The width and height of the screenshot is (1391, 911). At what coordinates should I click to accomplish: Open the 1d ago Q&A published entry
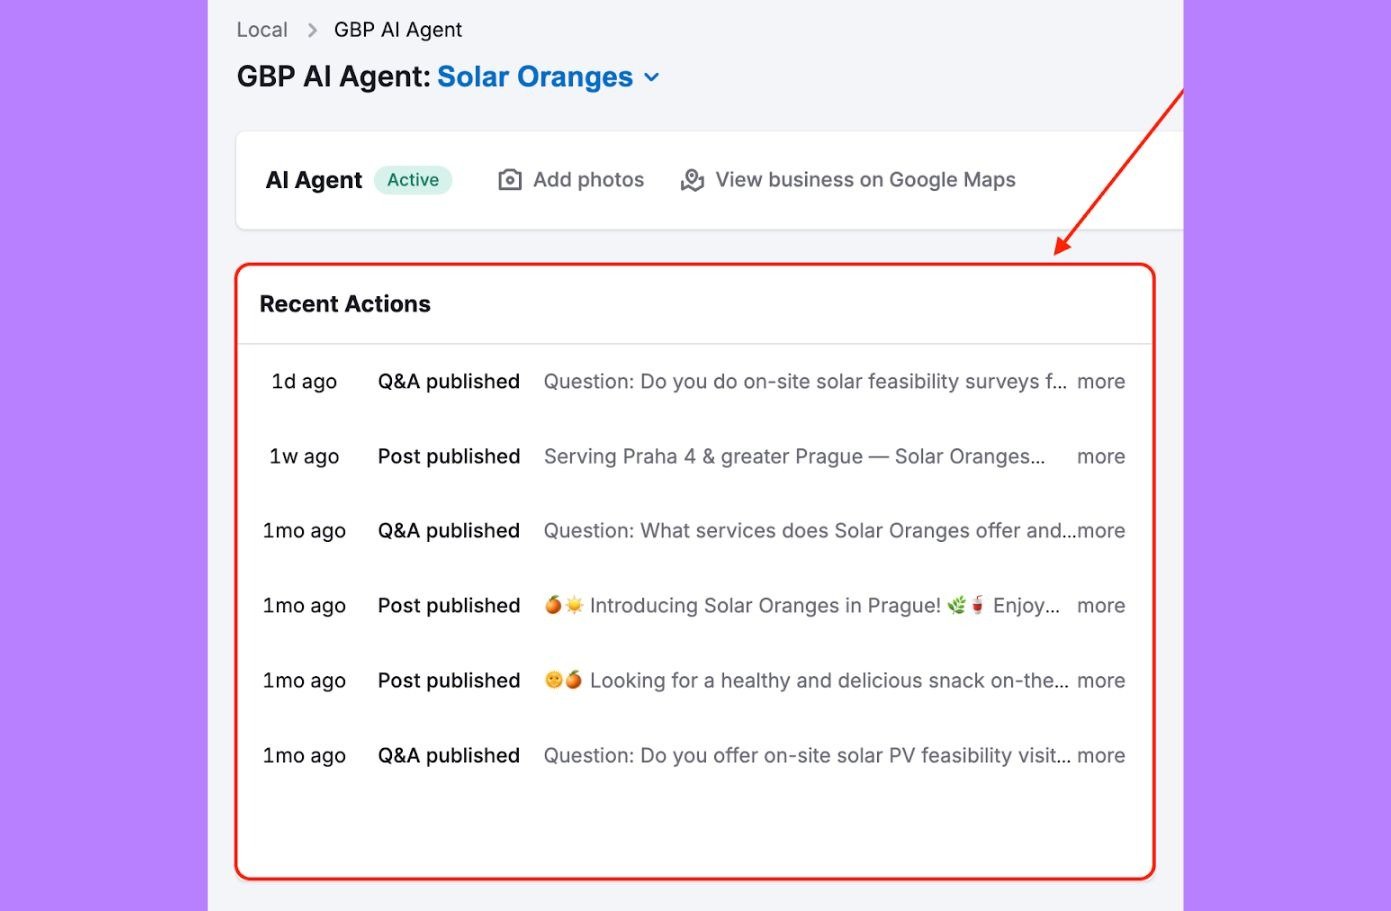[448, 382]
